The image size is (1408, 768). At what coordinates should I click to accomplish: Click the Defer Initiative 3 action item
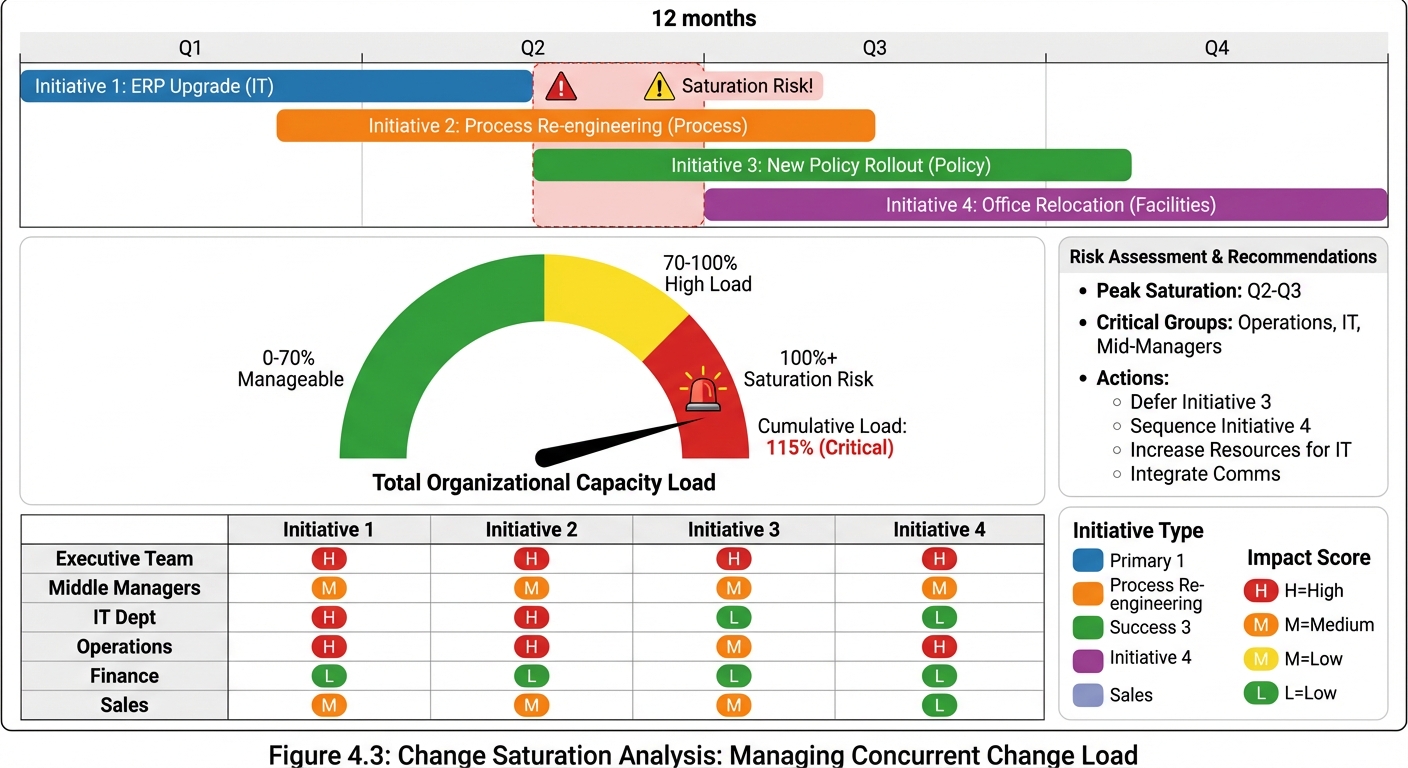1200,401
